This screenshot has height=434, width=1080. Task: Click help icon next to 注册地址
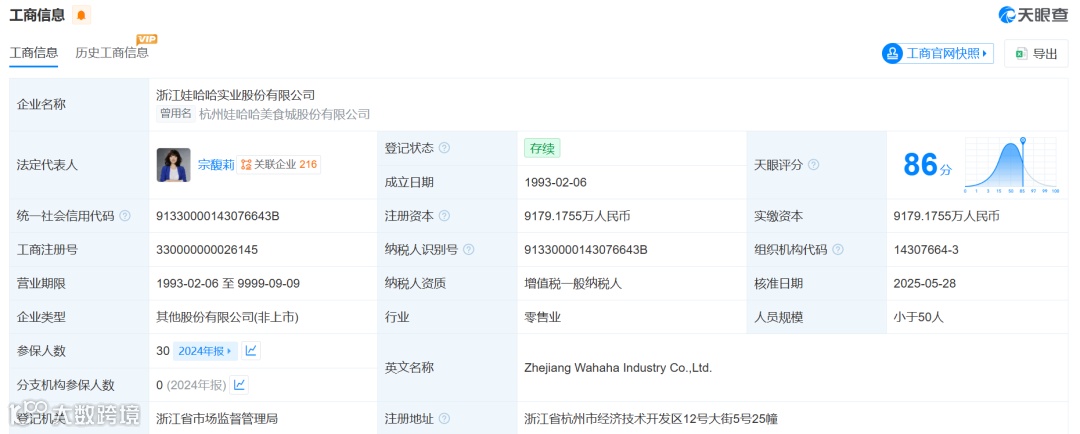[x=444, y=418]
